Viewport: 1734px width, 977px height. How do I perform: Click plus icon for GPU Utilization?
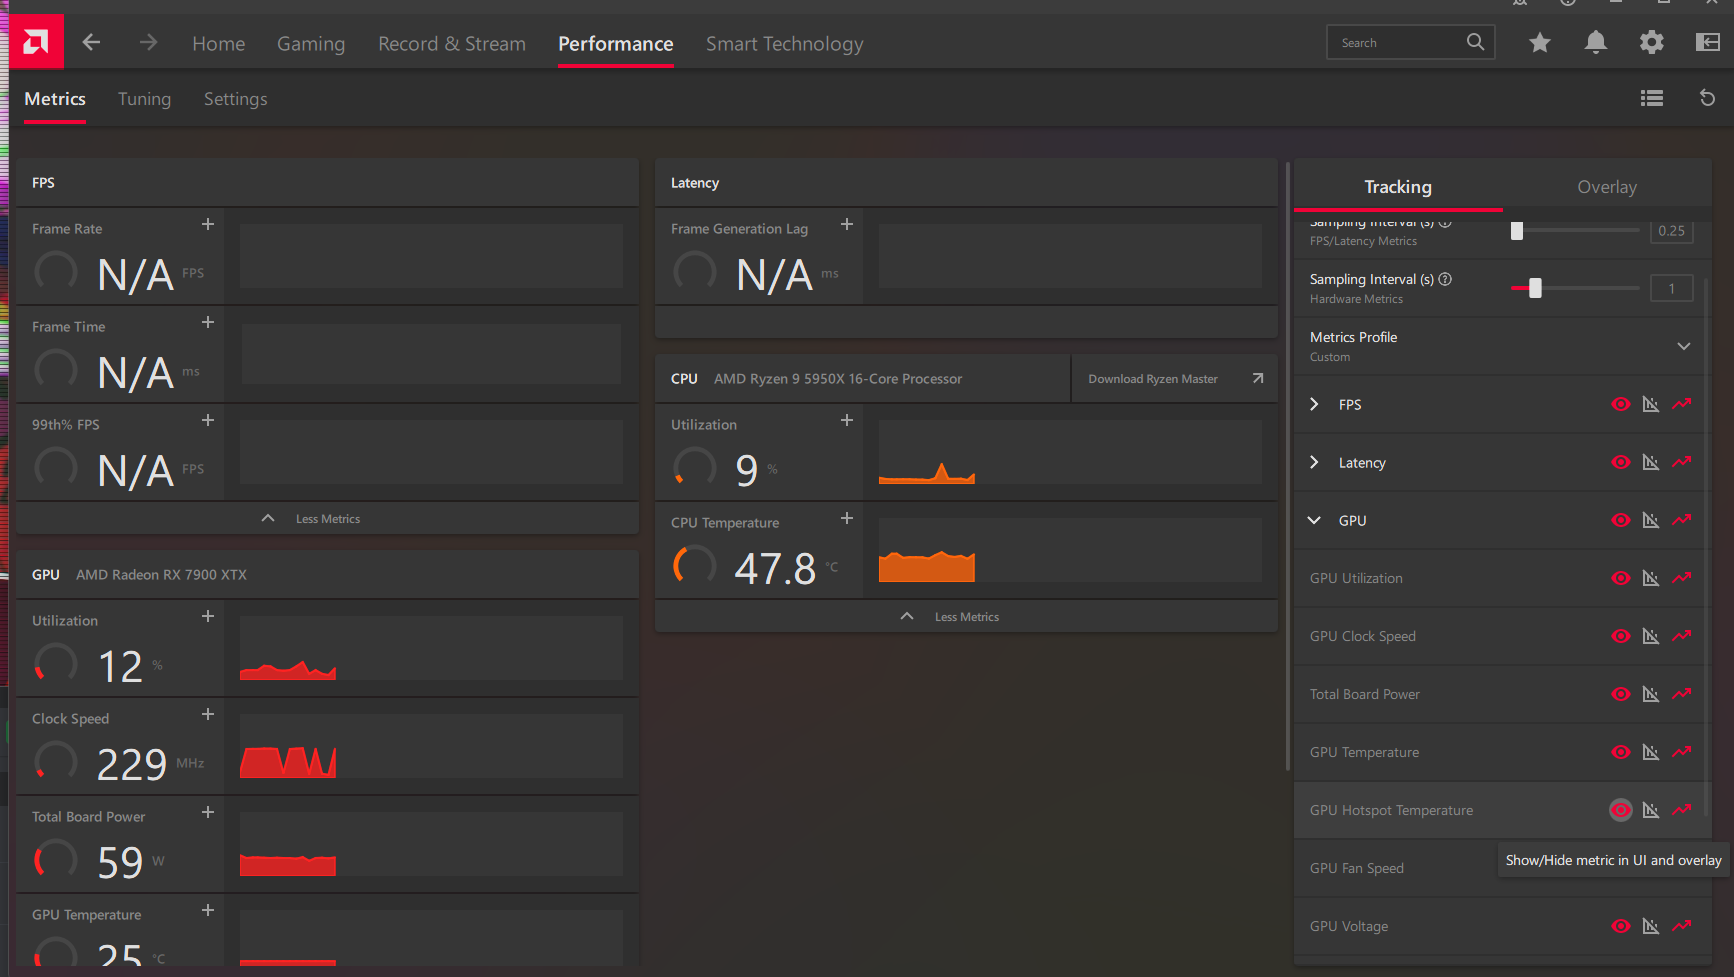208,616
